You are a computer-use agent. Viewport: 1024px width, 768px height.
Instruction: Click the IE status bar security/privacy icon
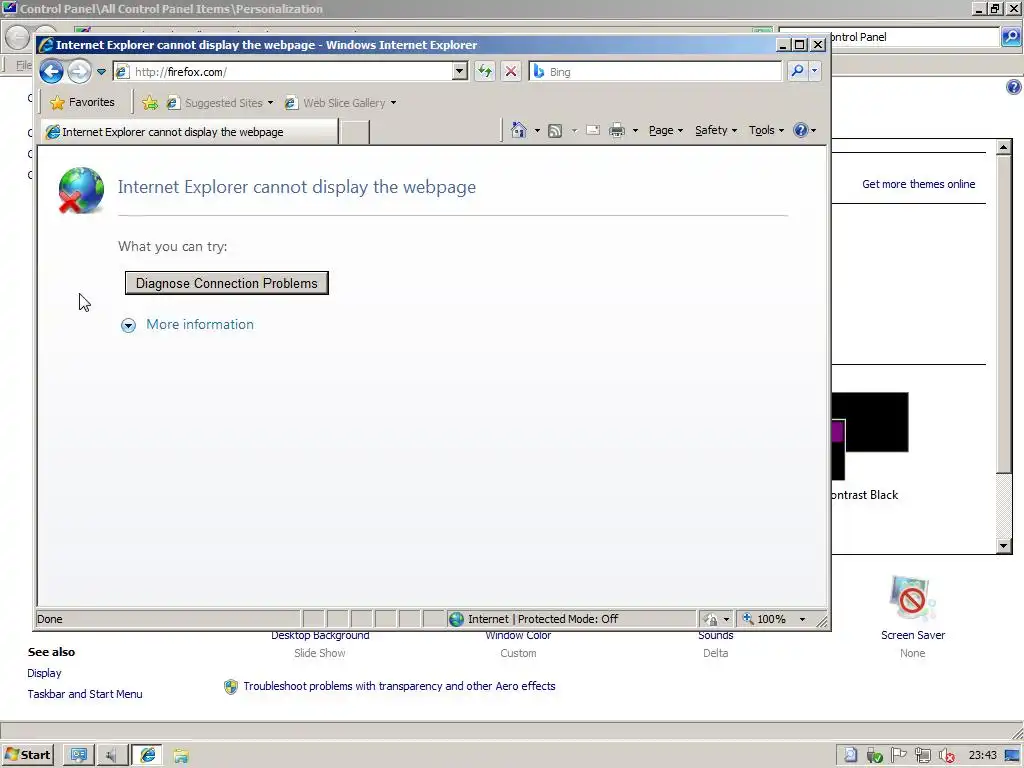pos(716,618)
